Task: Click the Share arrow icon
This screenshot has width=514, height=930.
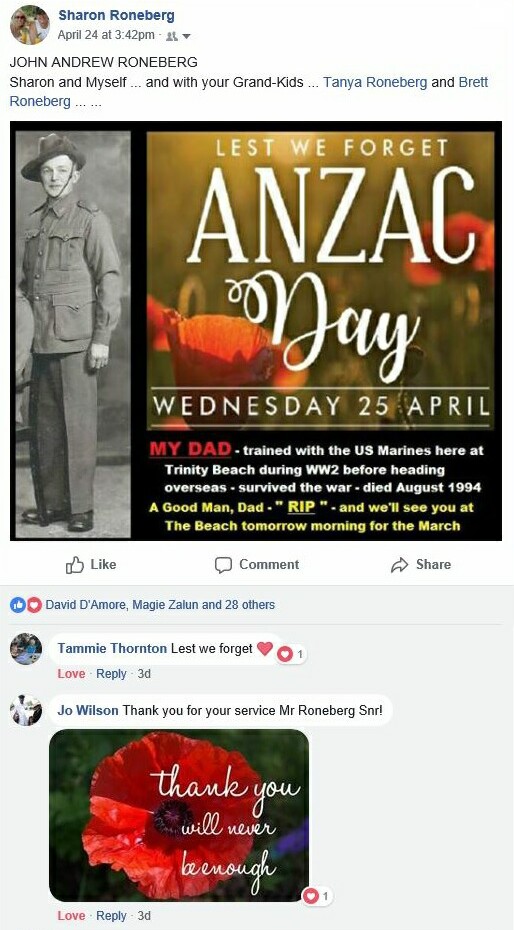Action: (400, 565)
